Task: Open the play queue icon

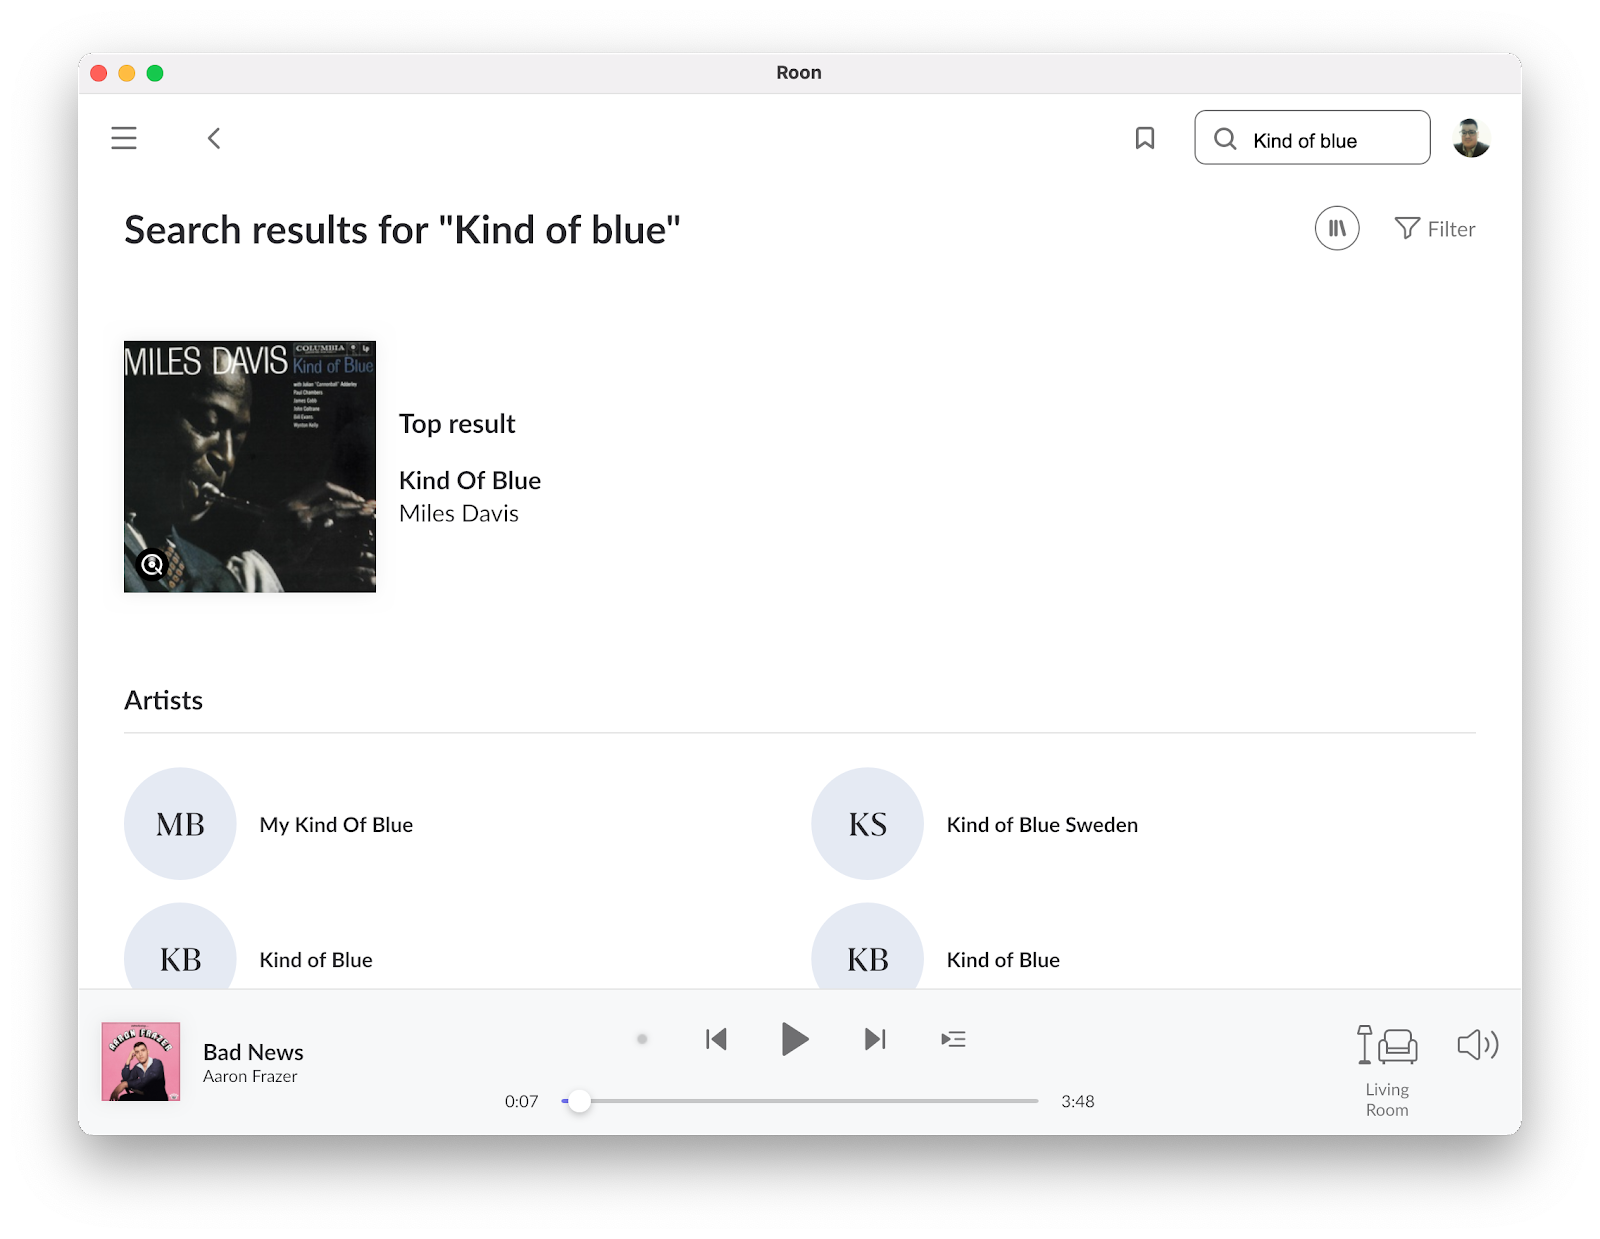Action: tap(954, 1040)
